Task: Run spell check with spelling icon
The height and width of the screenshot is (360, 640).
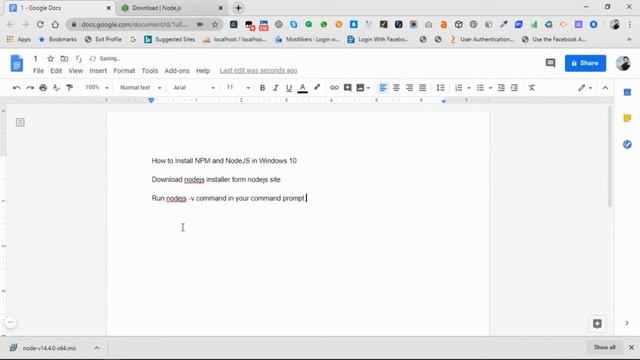Action: tap(56, 88)
